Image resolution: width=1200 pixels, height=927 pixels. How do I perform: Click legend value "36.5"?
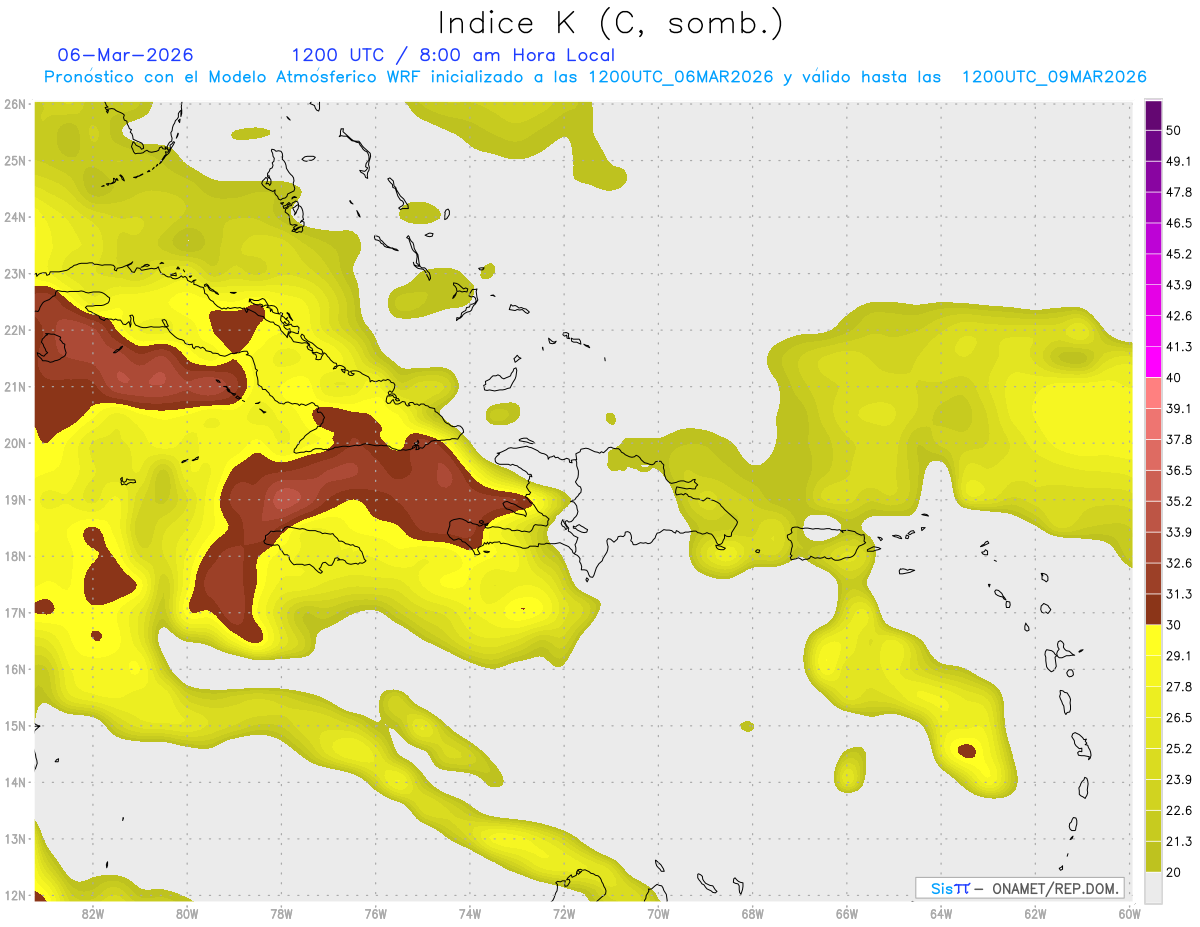point(1178,470)
